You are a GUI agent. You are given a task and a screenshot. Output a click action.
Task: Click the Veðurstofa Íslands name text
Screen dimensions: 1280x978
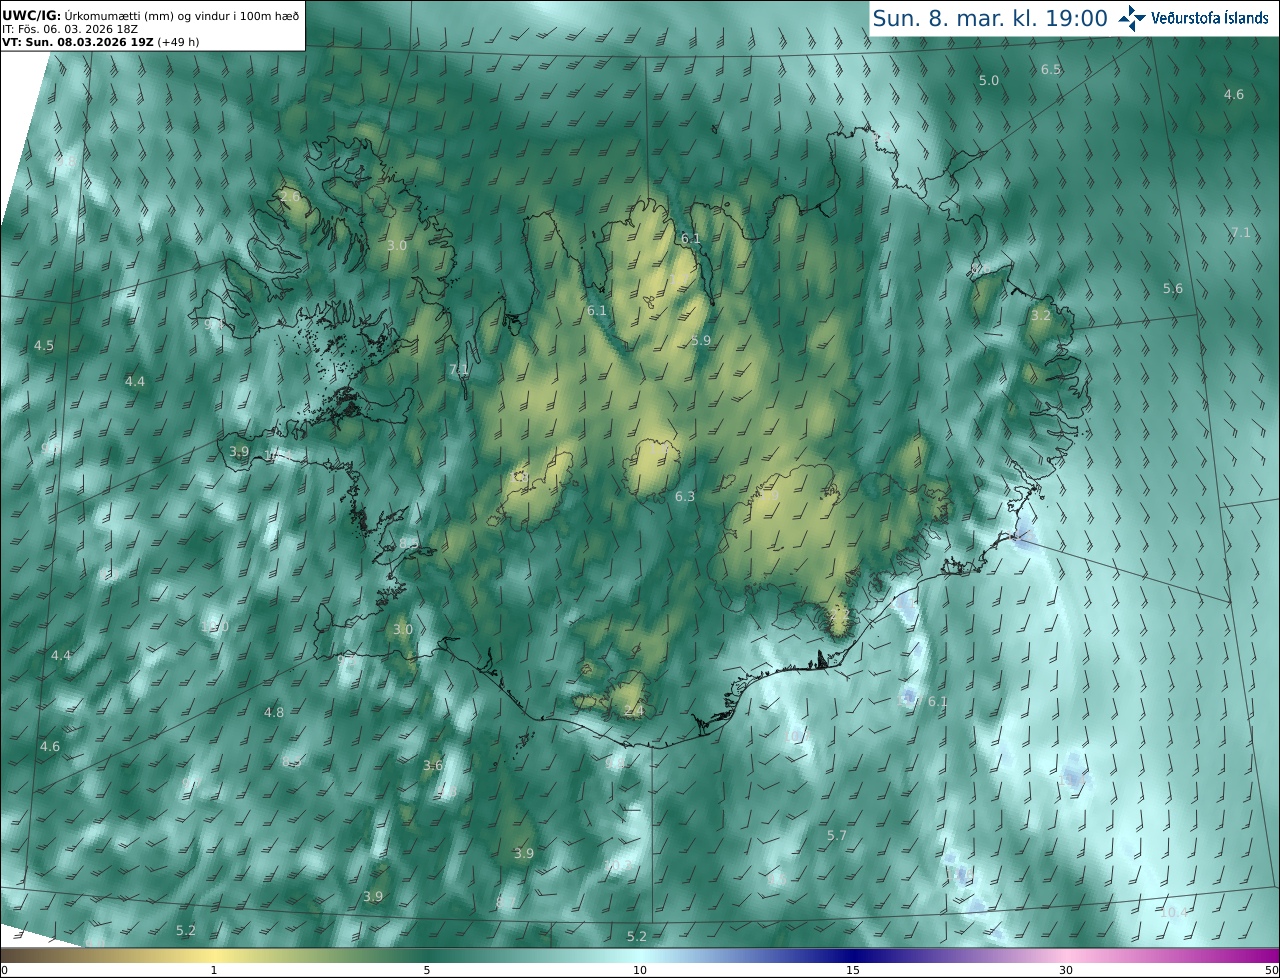tap(1210, 18)
